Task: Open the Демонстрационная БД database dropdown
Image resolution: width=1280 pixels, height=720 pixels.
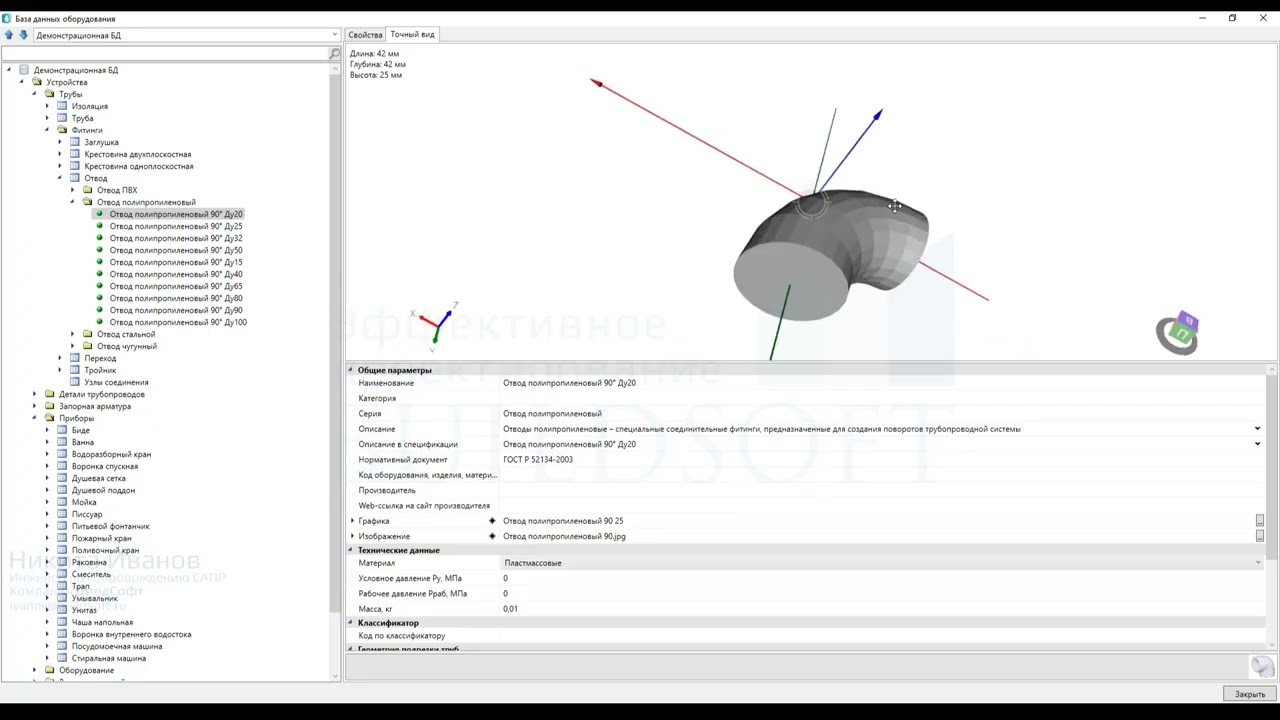Action: click(x=335, y=35)
